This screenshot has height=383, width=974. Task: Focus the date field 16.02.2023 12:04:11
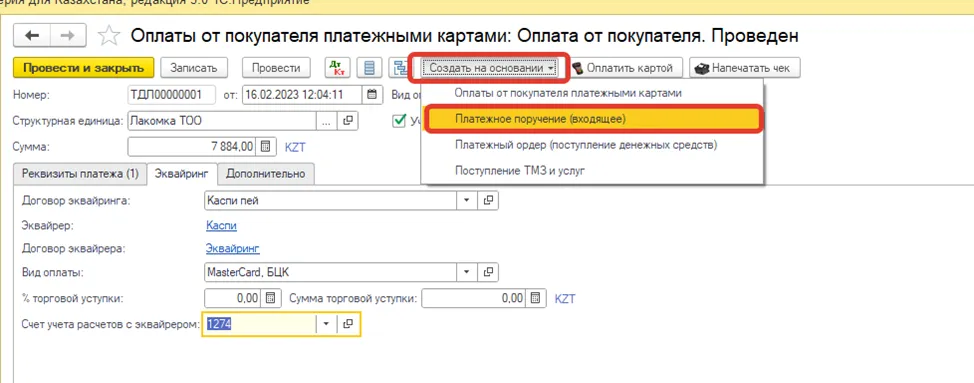click(303, 95)
